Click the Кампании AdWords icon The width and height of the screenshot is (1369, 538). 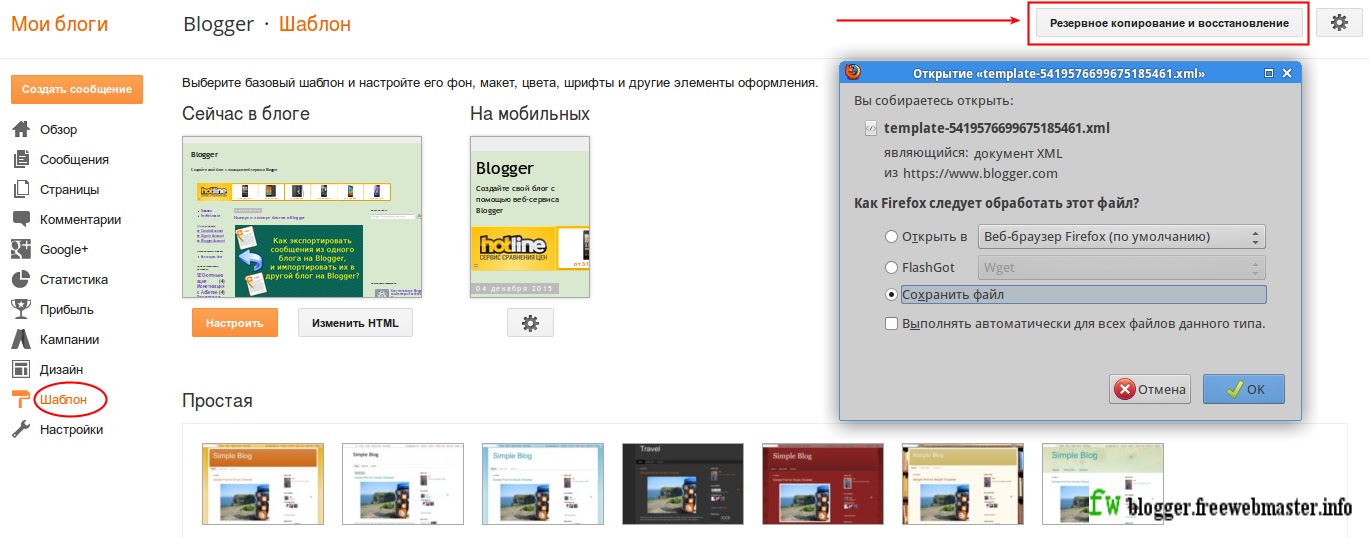tap(21, 339)
